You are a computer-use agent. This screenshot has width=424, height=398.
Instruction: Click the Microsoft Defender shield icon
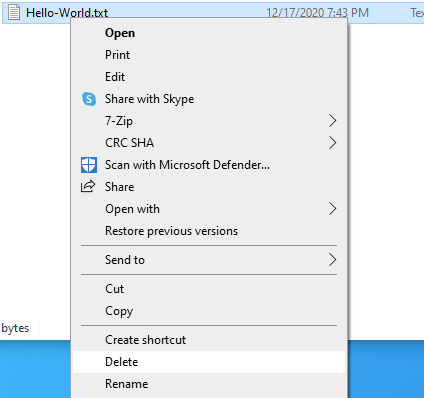pos(89,165)
